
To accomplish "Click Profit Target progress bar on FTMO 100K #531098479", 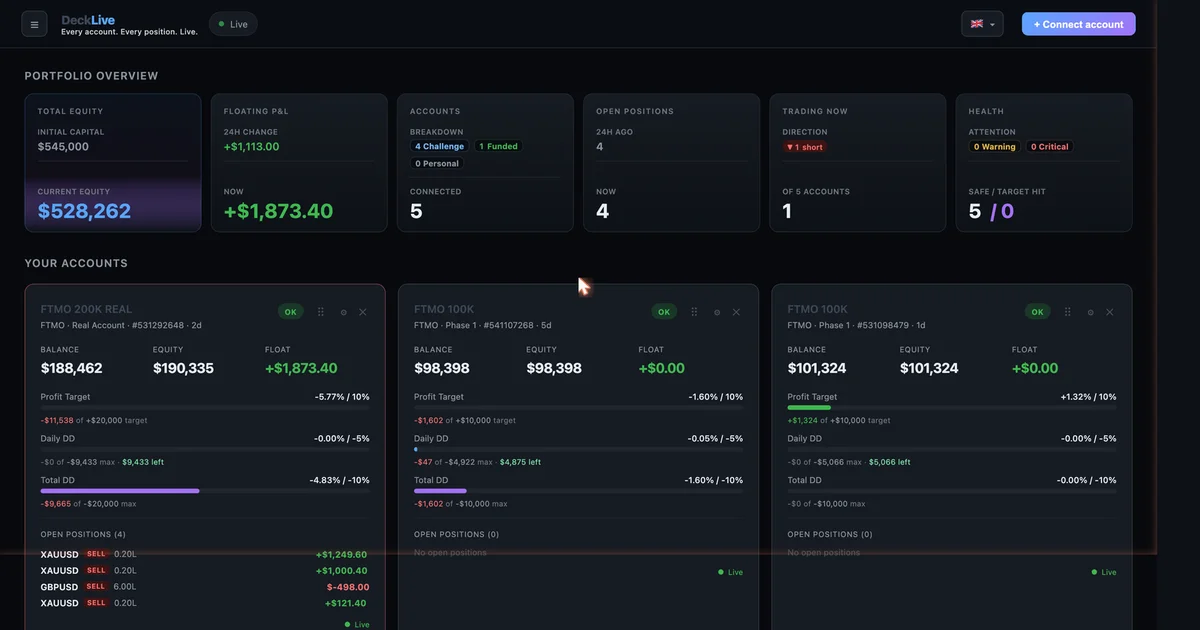I will 952,408.
